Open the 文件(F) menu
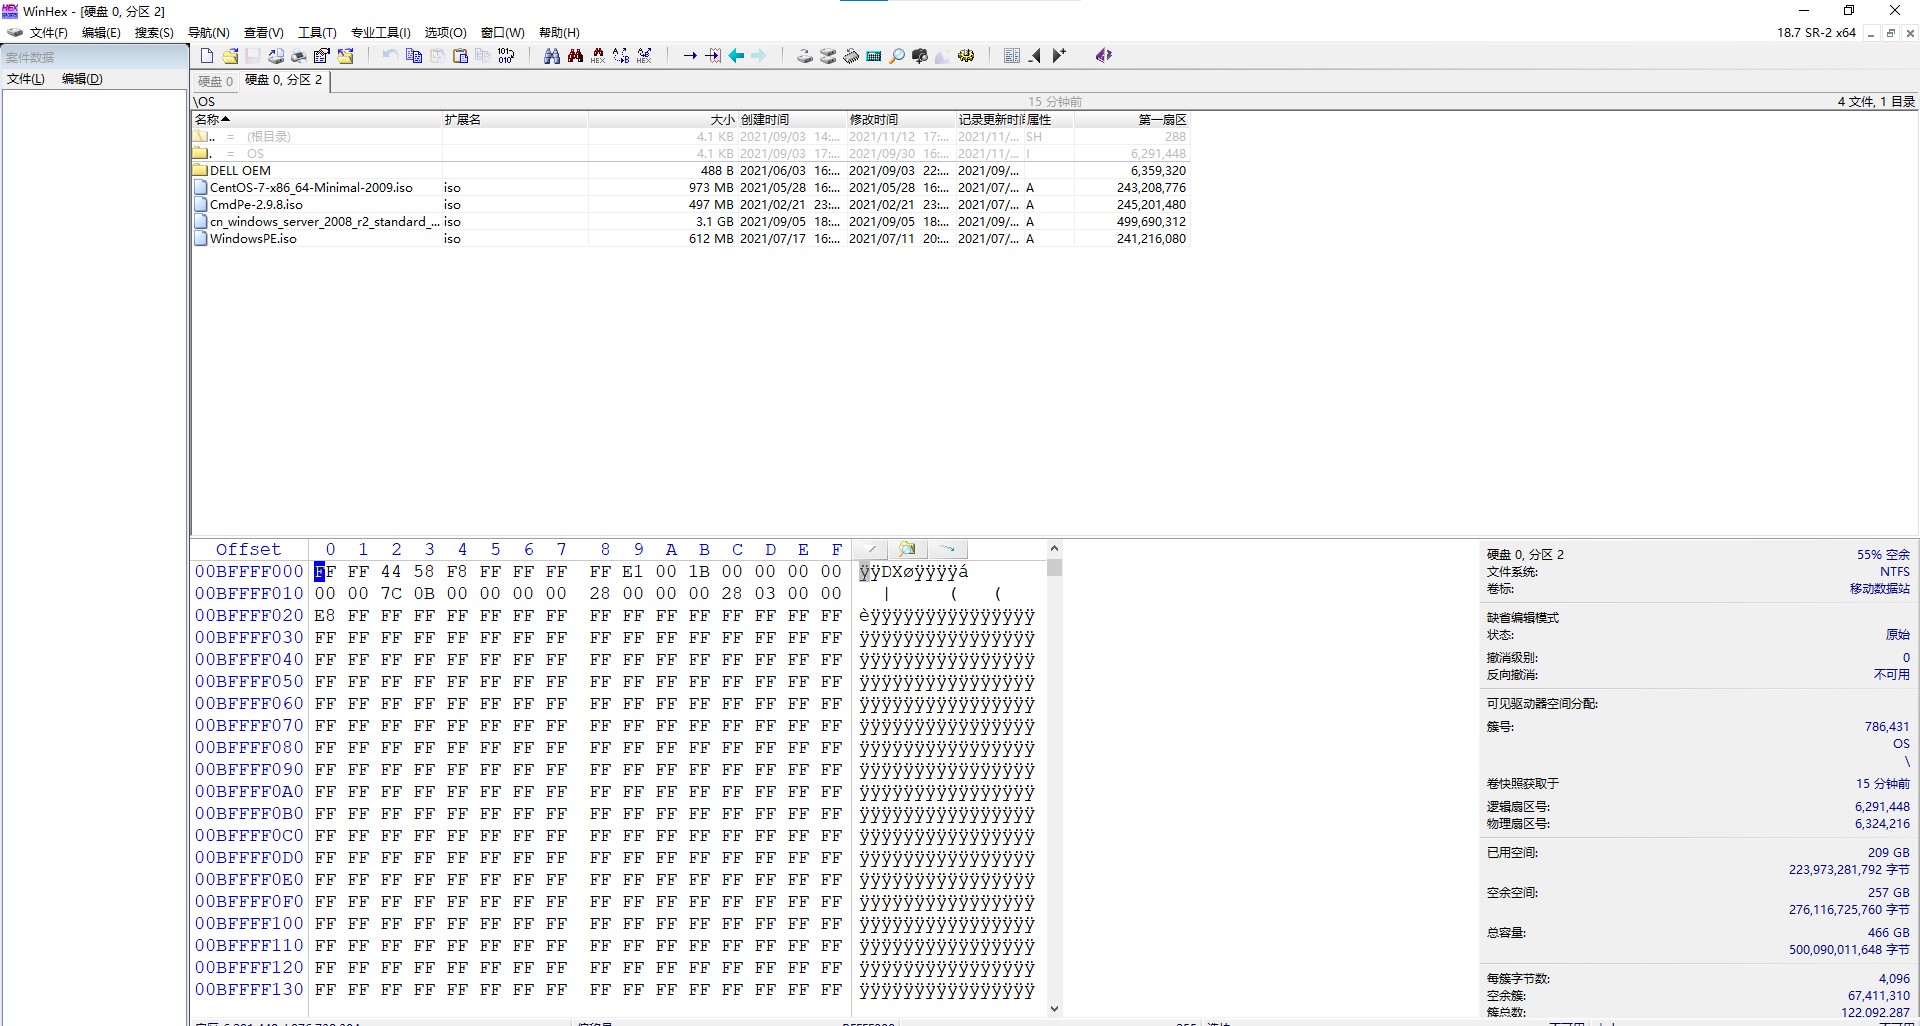 point(48,33)
